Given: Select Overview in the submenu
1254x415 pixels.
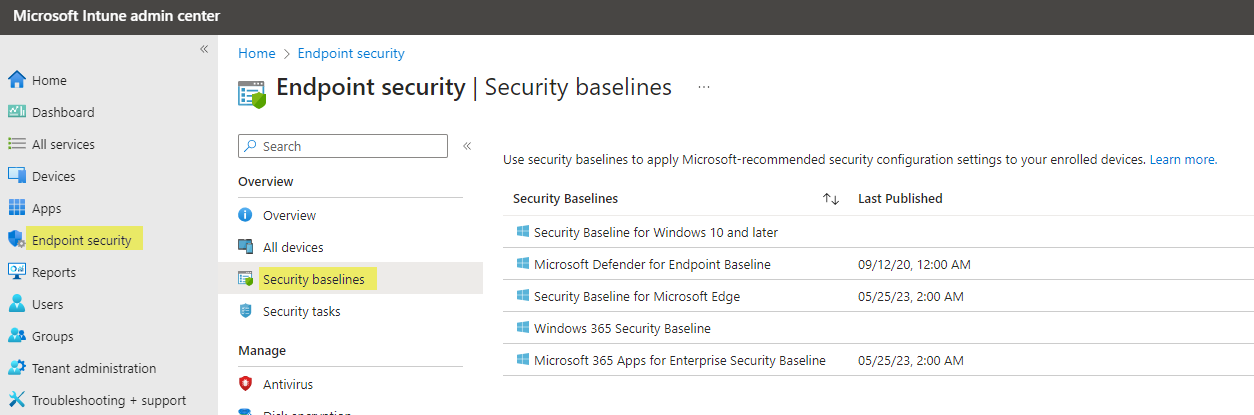Looking at the screenshot, I should click(x=289, y=215).
